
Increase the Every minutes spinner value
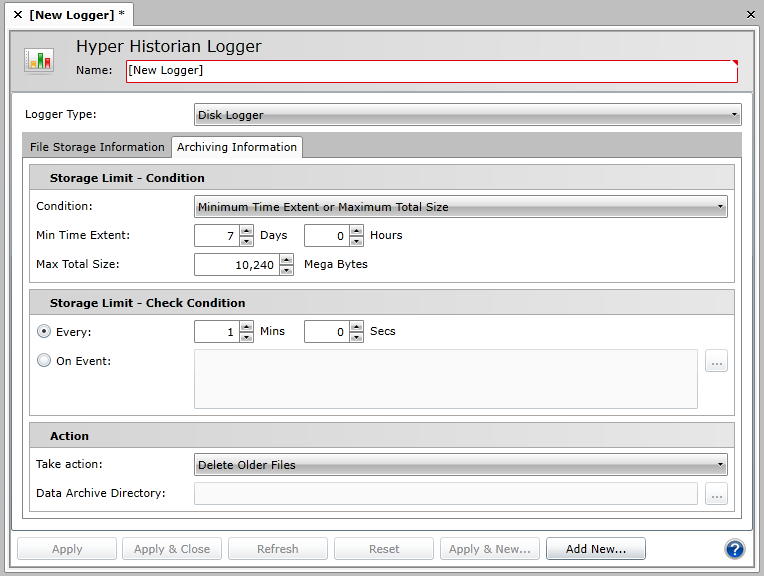pos(247,326)
